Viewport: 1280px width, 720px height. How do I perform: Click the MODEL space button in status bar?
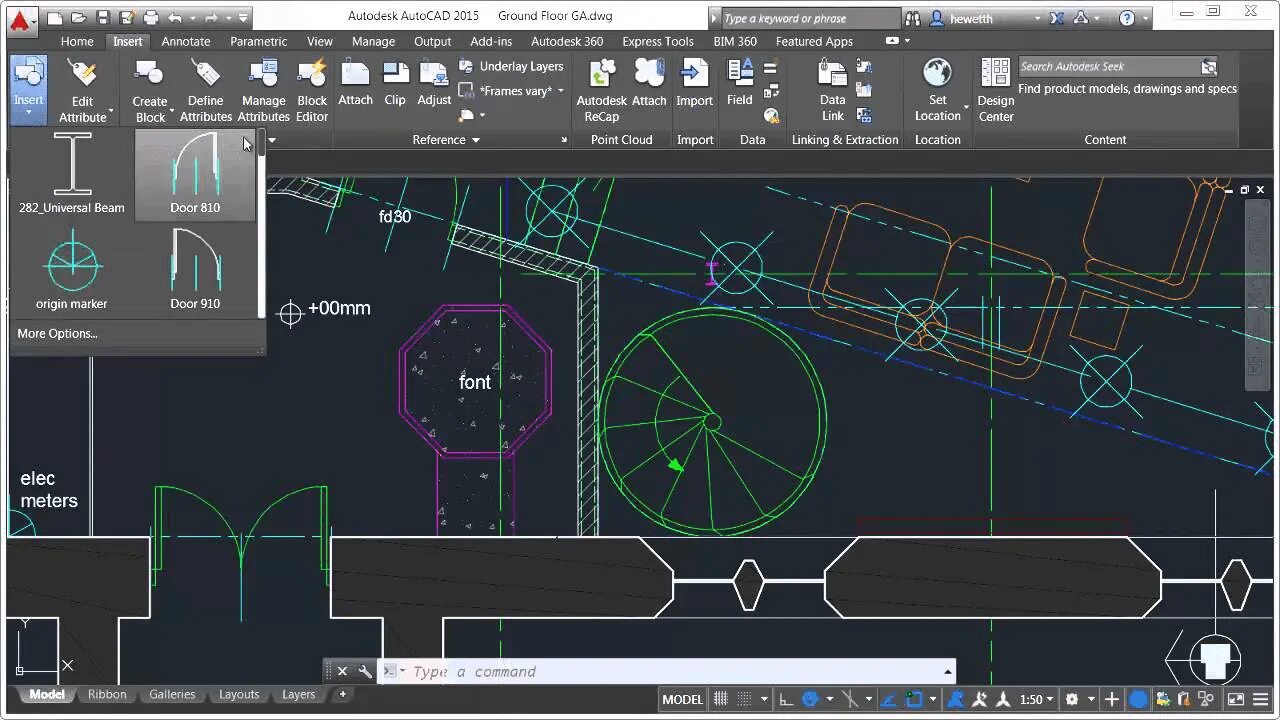(683, 699)
